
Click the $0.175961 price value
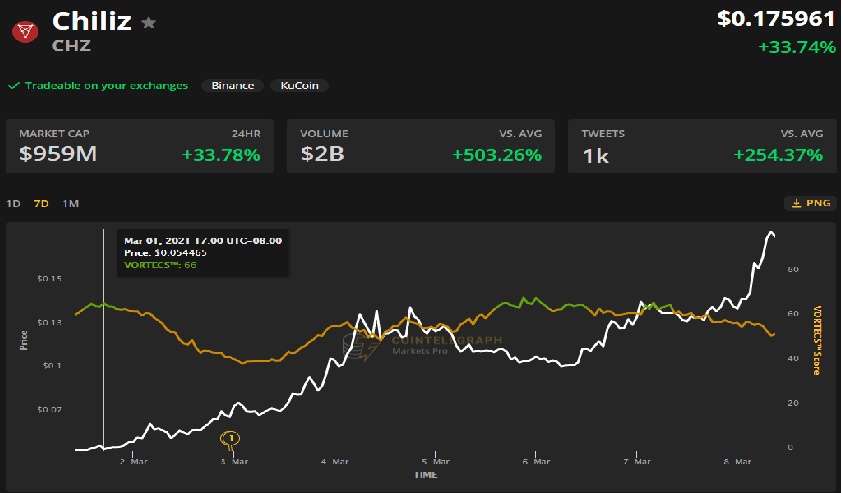(x=776, y=19)
